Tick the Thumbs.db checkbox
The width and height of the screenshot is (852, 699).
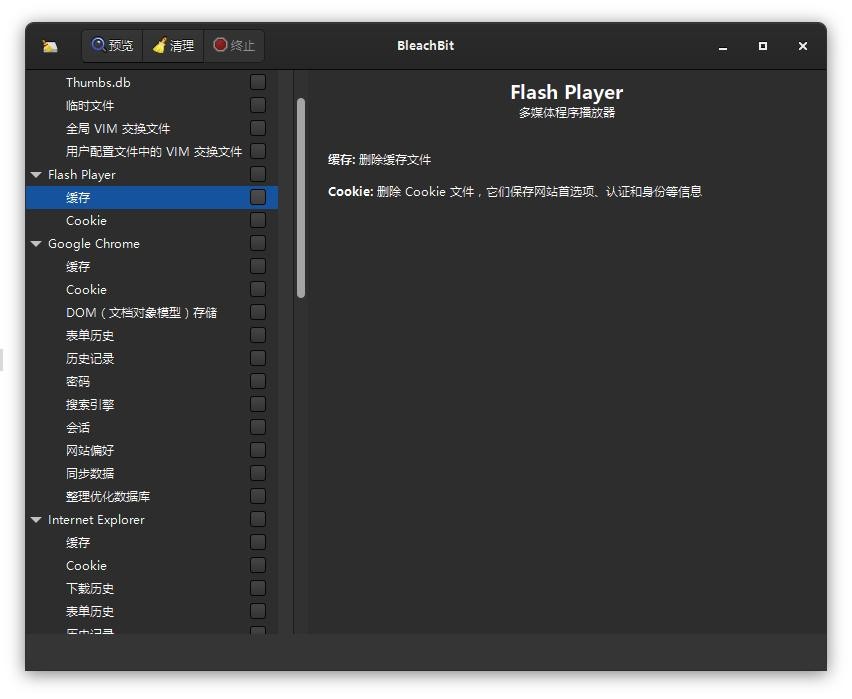click(258, 83)
